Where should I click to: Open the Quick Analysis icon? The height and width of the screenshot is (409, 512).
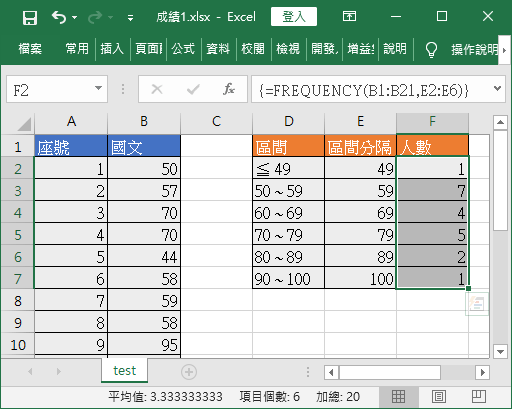pyautogui.click(x=477, y=304)
